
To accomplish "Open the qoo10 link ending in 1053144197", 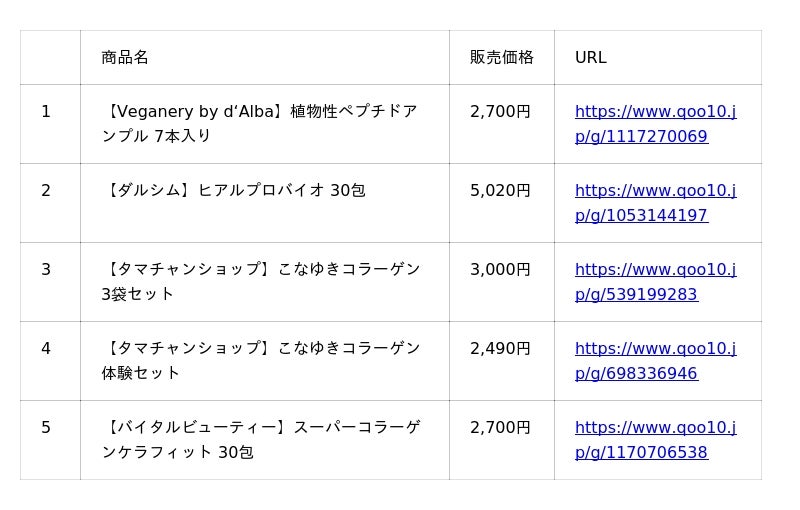I will 655,203.
